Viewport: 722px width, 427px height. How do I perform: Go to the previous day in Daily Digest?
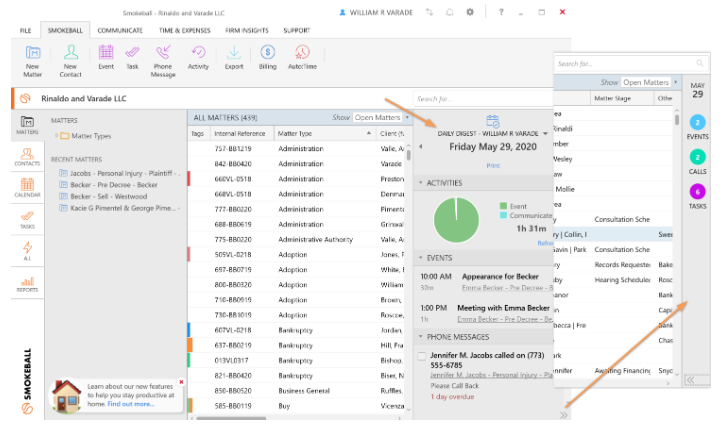pos(420,146)
